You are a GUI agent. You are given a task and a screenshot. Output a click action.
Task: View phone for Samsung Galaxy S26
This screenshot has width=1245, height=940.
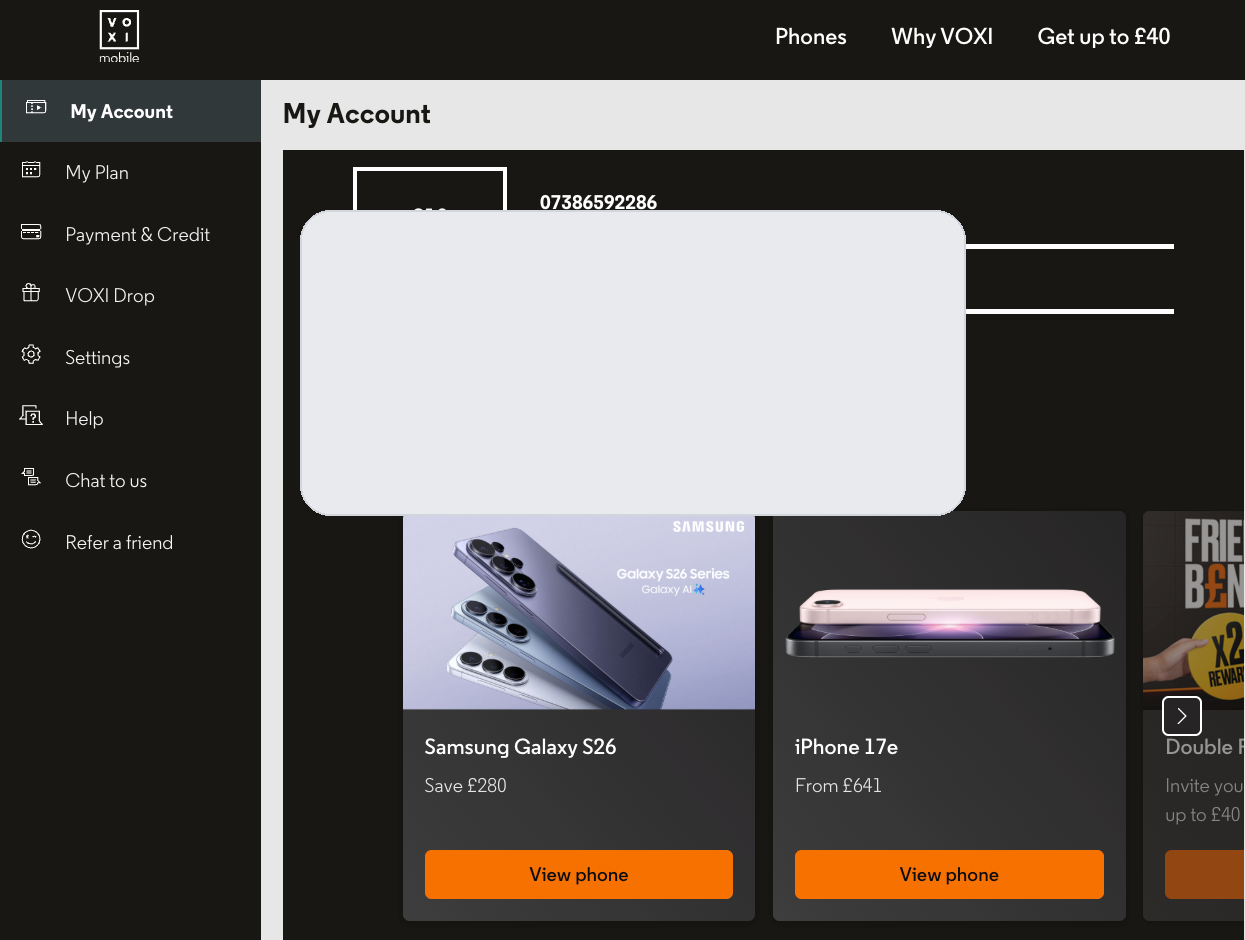[579, 874]
